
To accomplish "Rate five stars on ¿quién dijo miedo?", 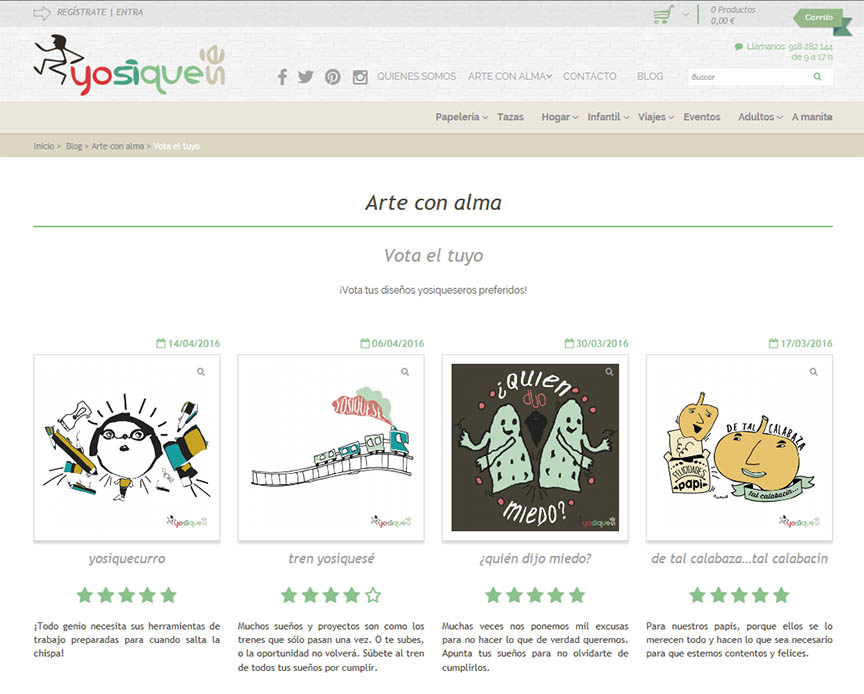I will click(575, 593).
